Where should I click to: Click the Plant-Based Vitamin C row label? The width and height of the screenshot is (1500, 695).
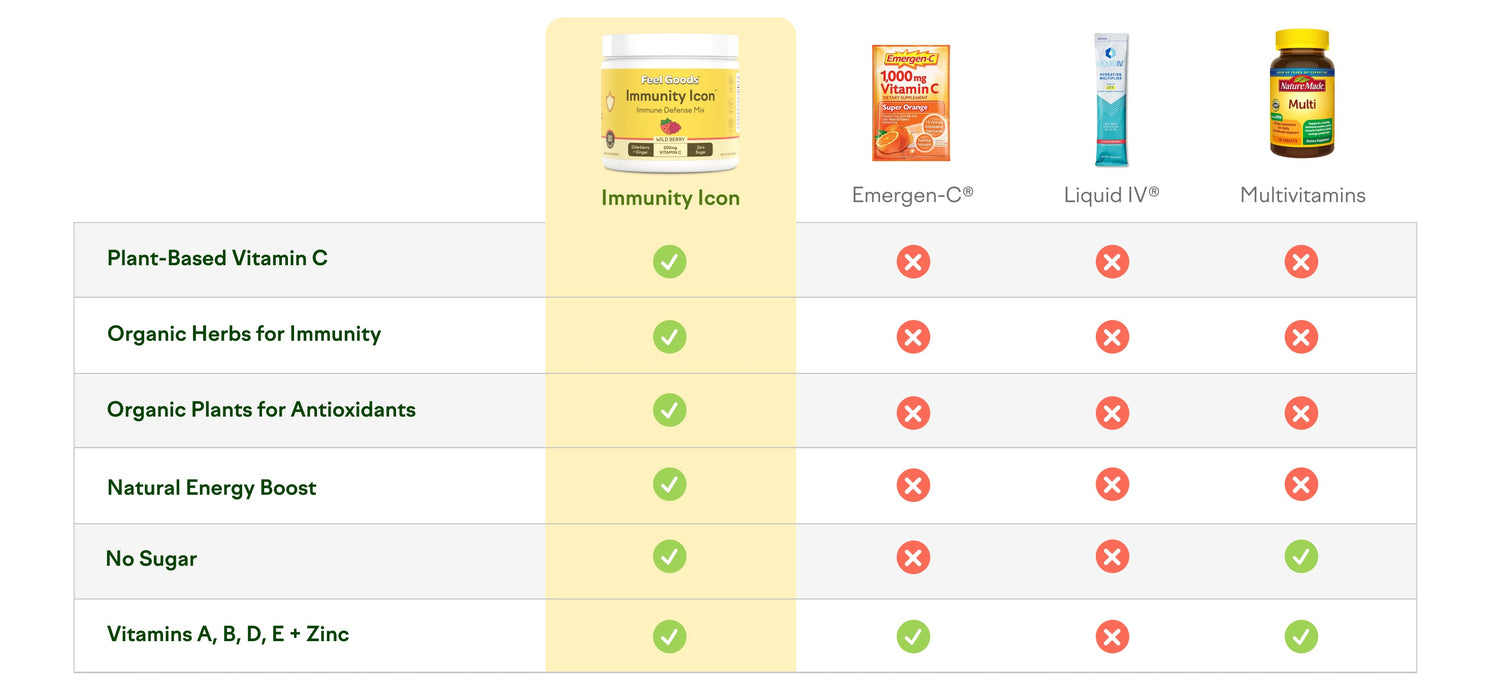[217, 258]
